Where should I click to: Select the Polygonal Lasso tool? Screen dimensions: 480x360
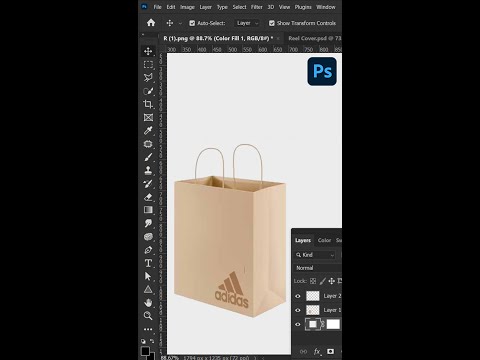[x=148, y=77]
